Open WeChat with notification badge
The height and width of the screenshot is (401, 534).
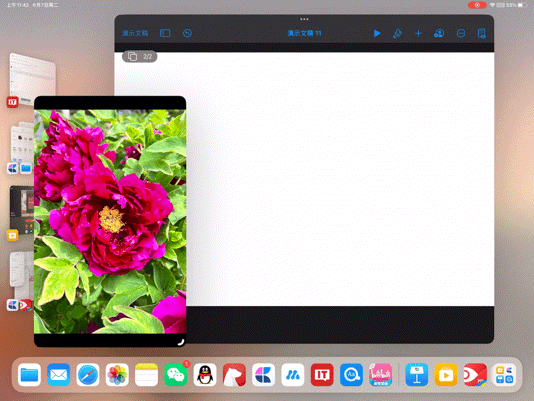click(x=176, y=375)
